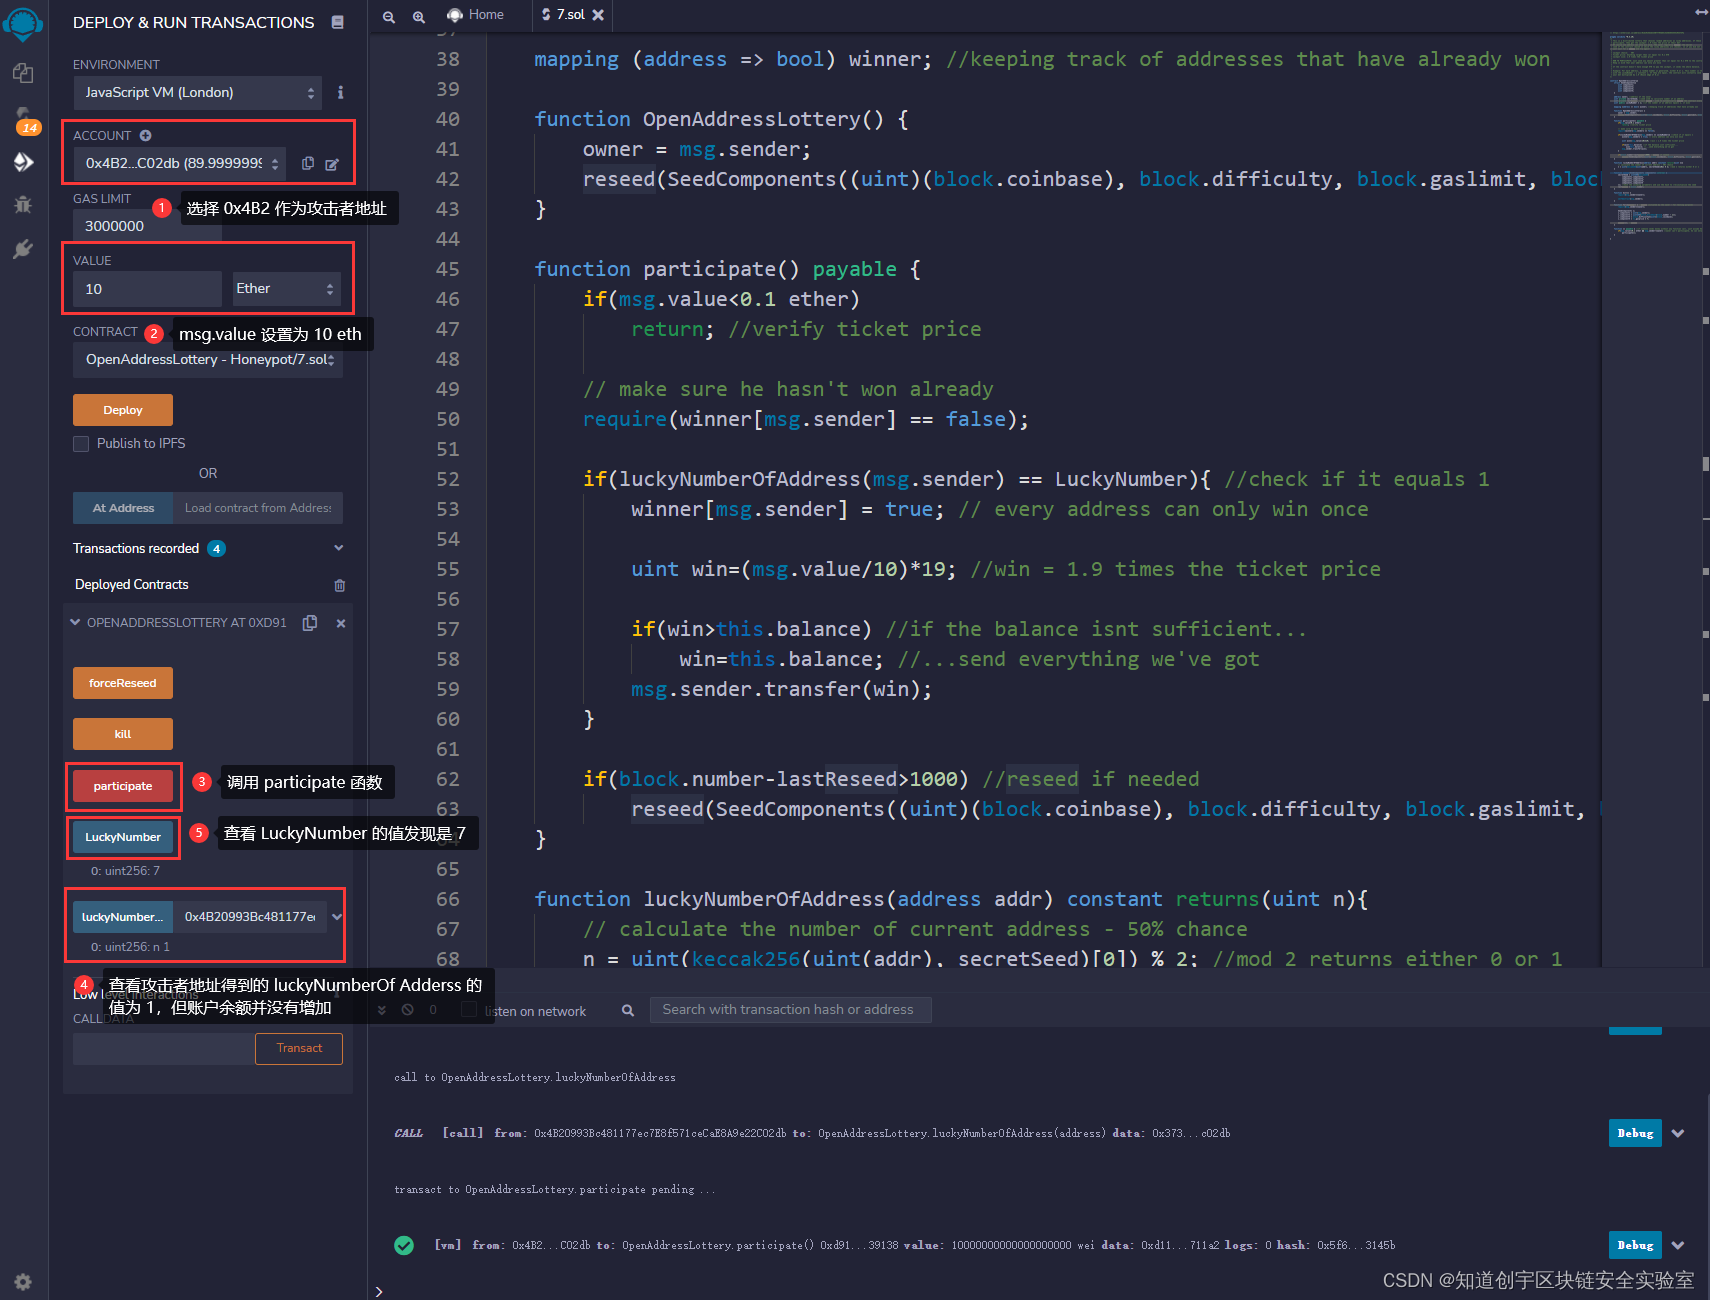Open the Settings gear in sidebar

tap(23, 1281)
